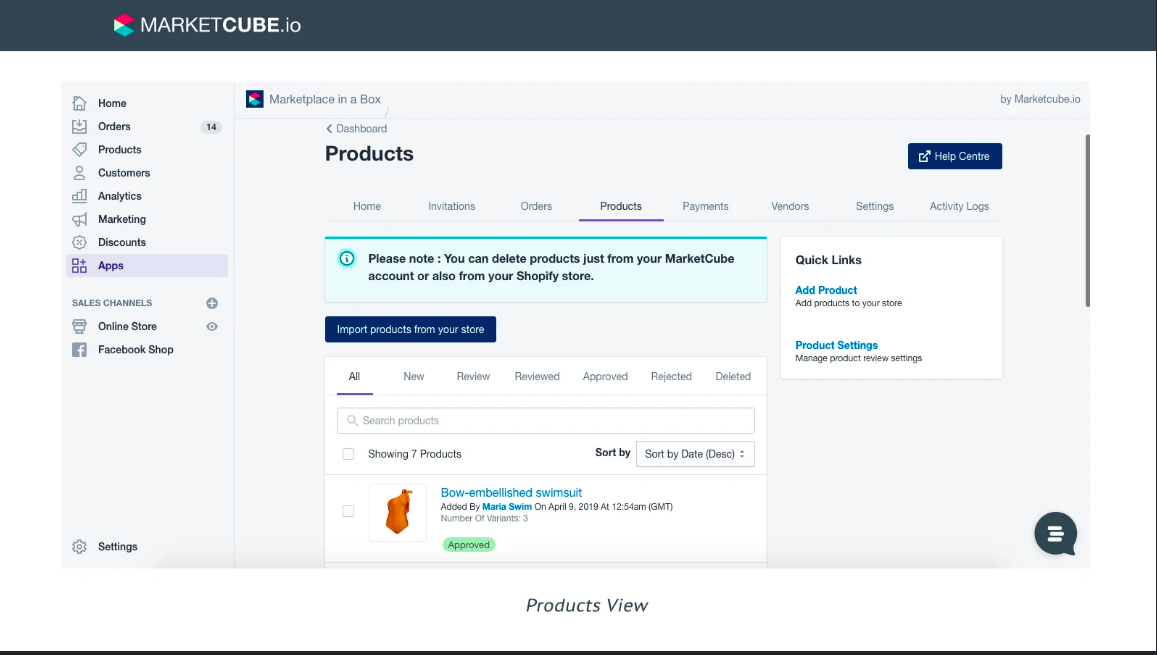This screenshot has height=655, width=1157.
Task: Click the Products tag icon in sidebar
Action: 79,149
